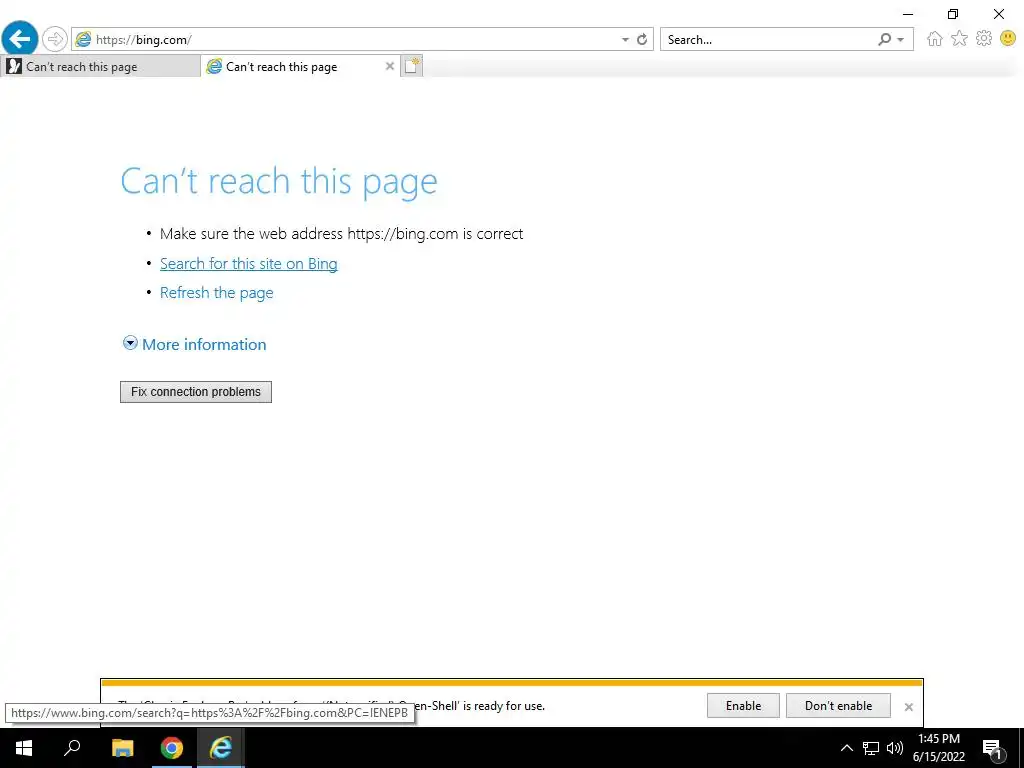Viewport: 1024px width, 768px height.
Task: Open Windows Start menu
Action: [24, 748]
